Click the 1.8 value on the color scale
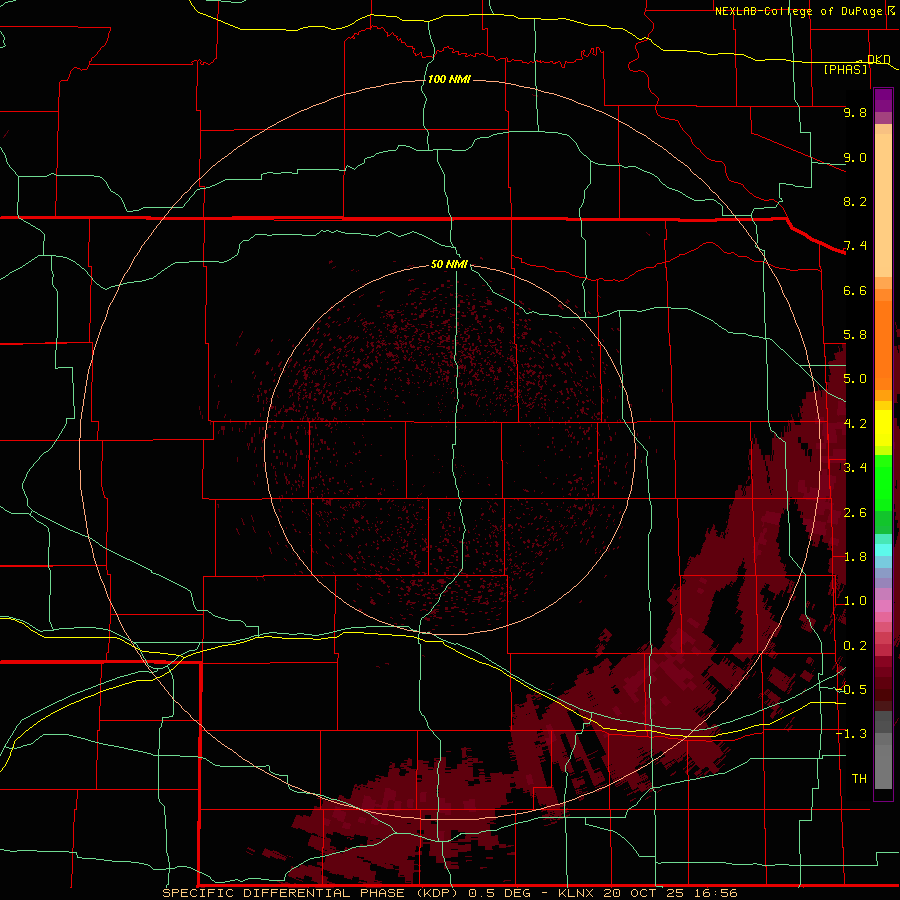This screenshot has height=900, width=900. (855, 557)
